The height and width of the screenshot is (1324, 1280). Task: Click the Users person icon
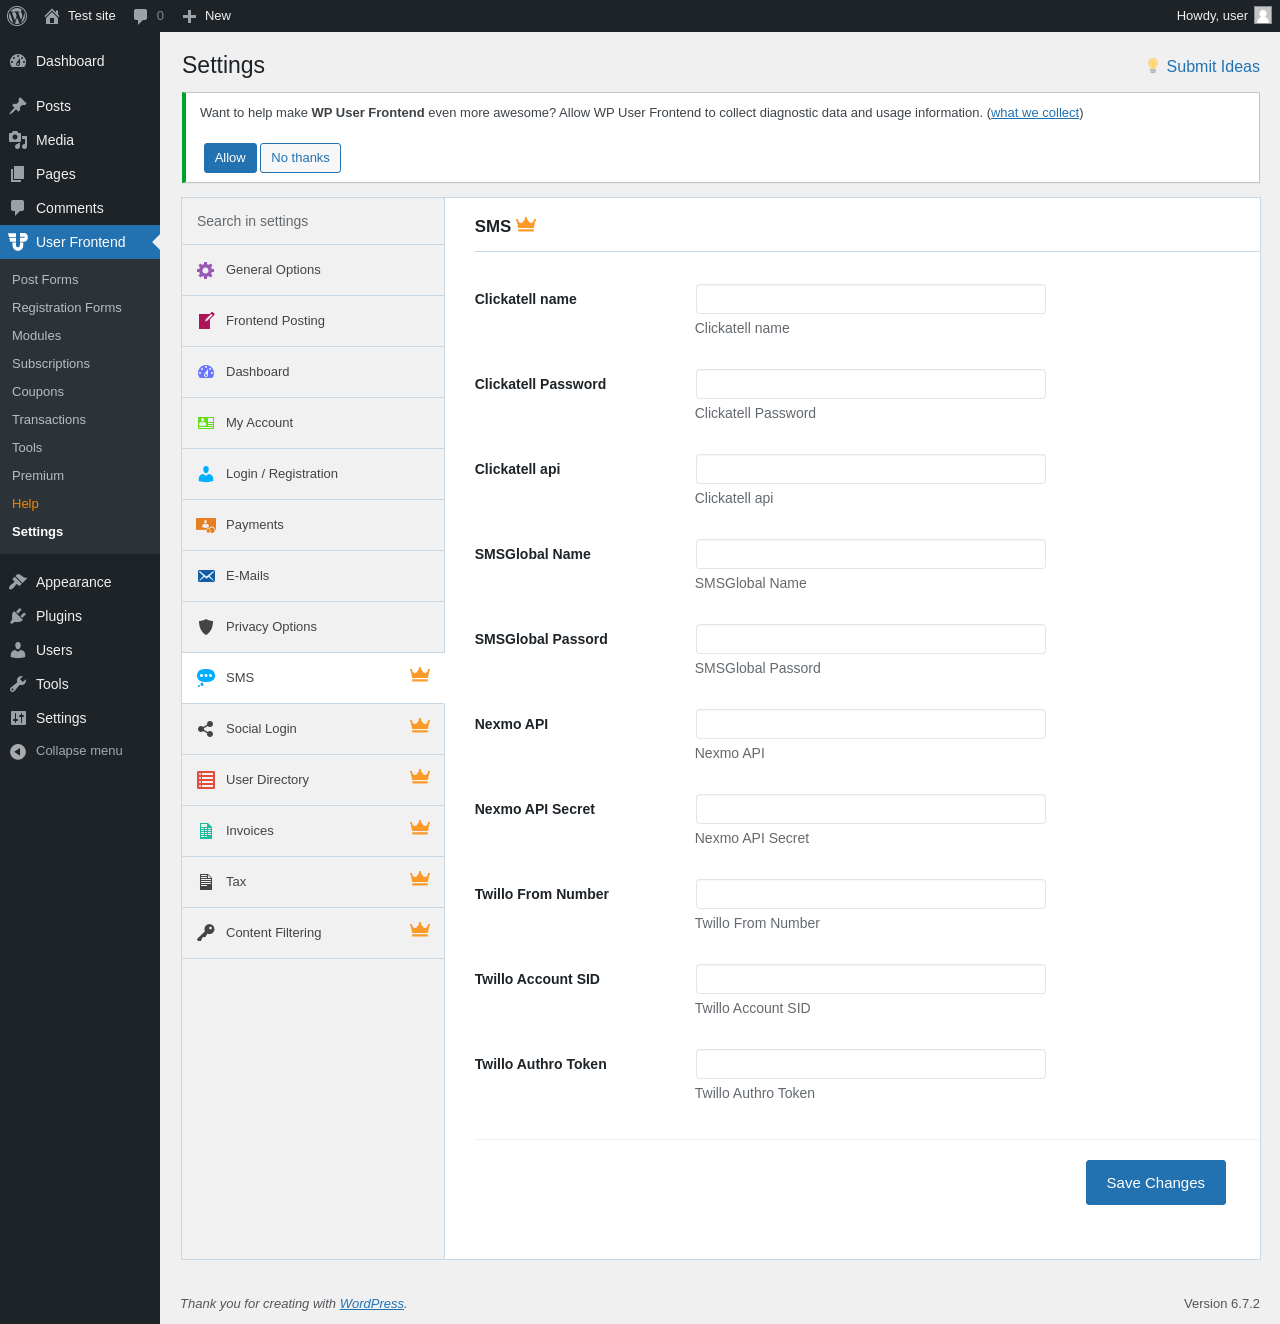18,650
